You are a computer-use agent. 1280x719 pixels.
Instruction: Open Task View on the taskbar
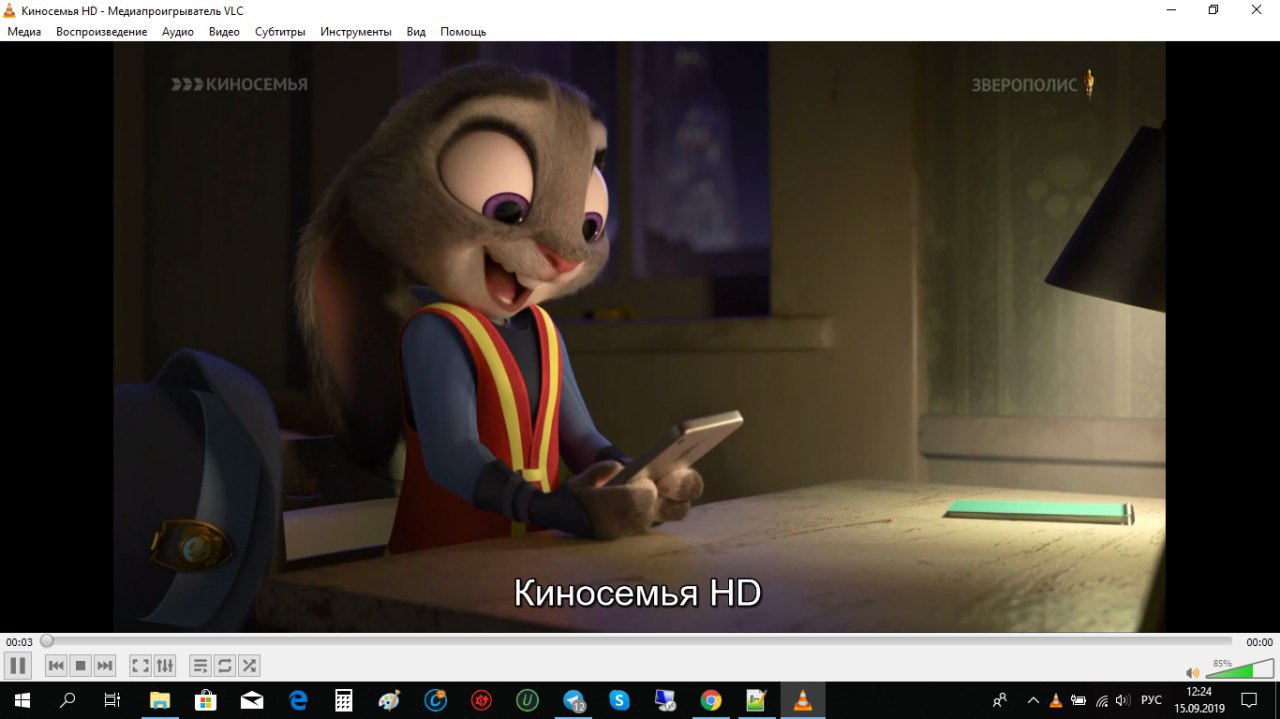[113, 700]
